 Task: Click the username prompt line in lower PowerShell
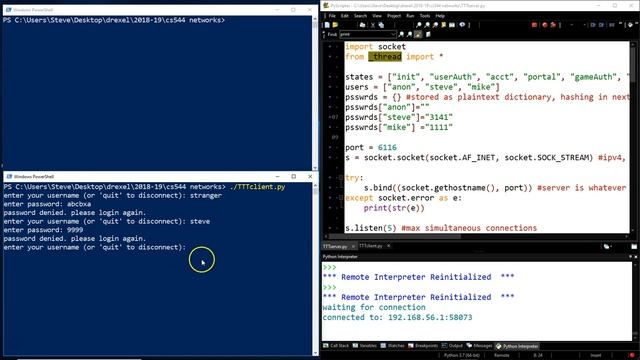pos(94,247)
